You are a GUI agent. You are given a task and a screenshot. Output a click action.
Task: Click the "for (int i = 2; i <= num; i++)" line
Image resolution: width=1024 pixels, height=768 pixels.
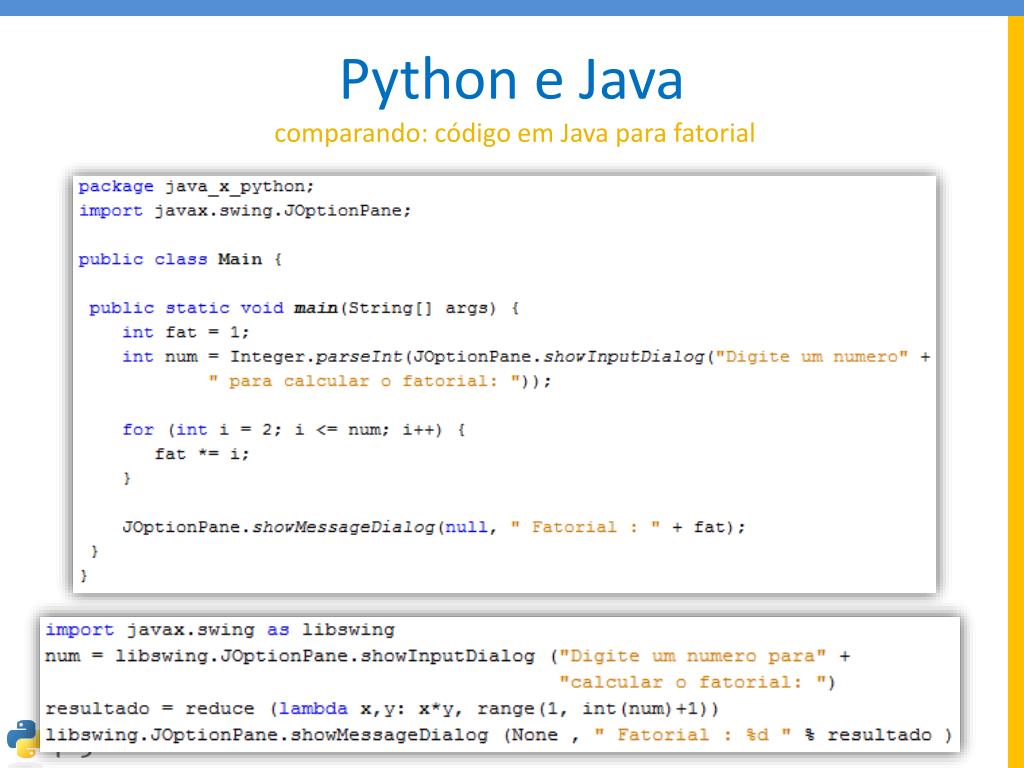tap(293, 430)
